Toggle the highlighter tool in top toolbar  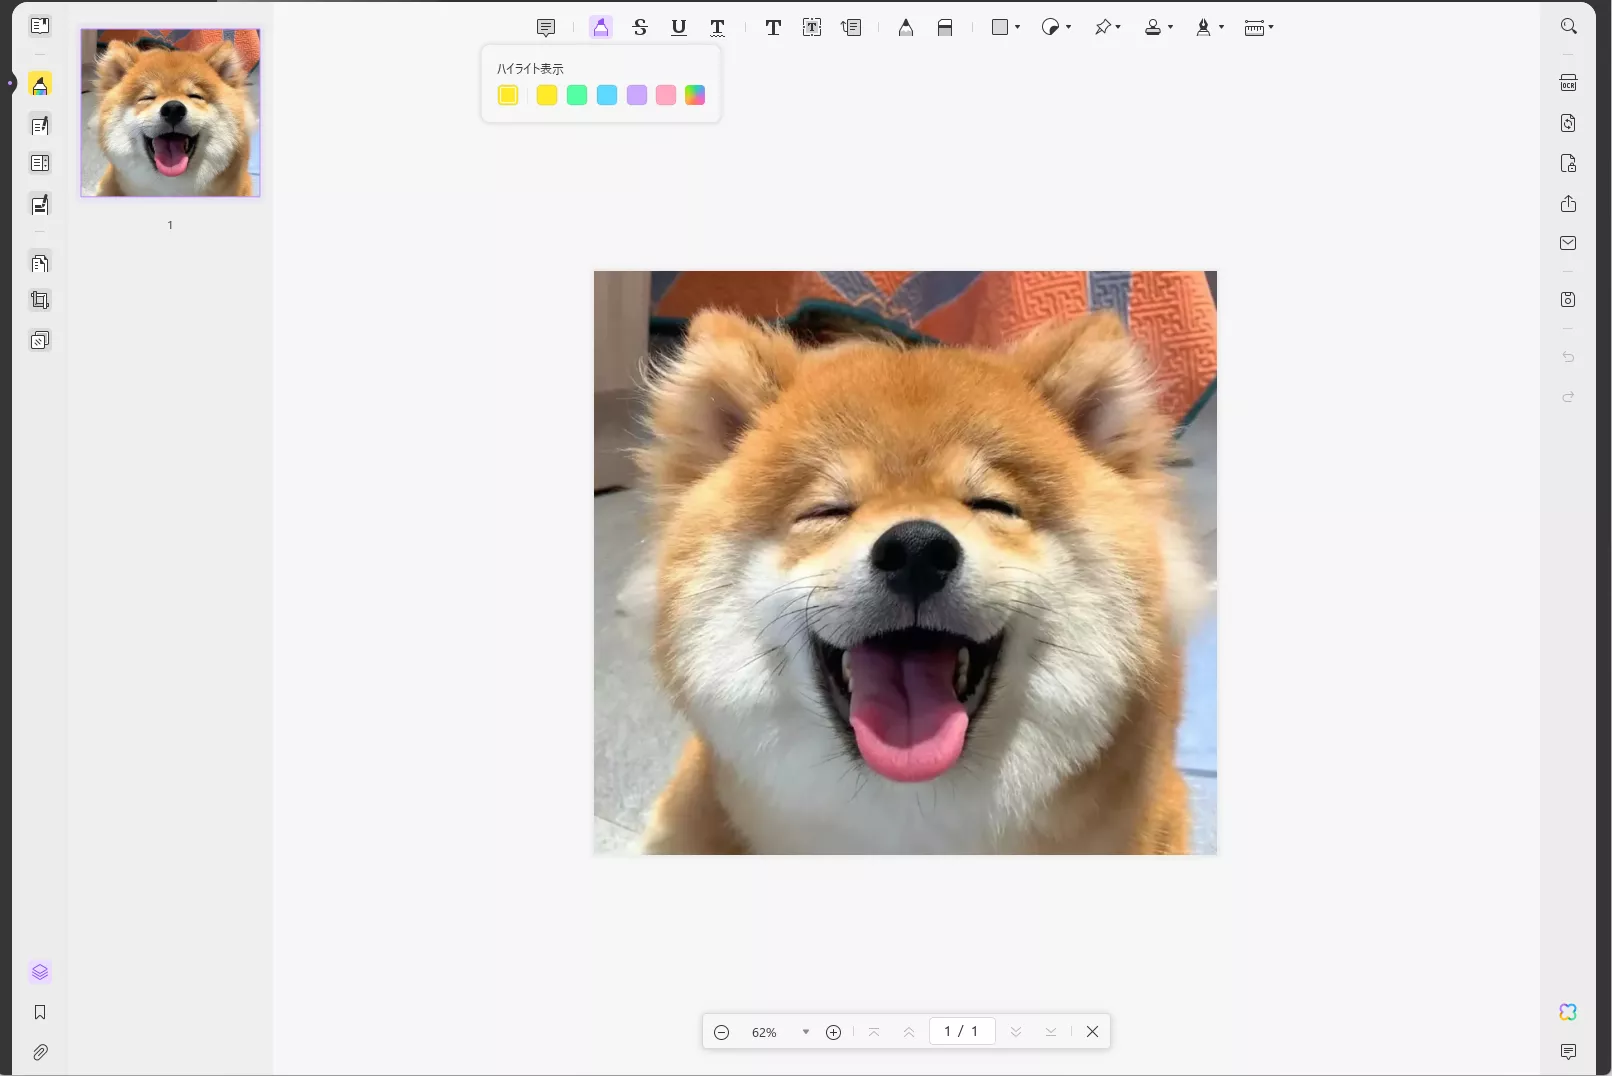point(600,27)
